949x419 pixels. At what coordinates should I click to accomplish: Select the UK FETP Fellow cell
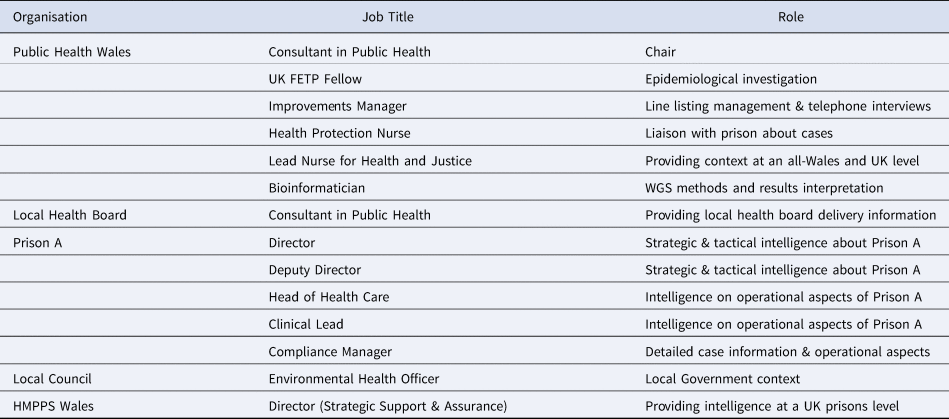pyautogui.click(x=314, y=78)
